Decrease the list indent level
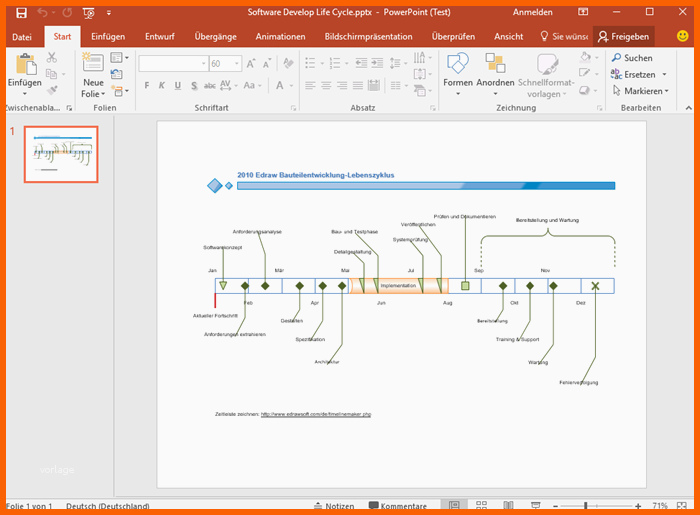700x515 pixels. click(x=361, y=63)
